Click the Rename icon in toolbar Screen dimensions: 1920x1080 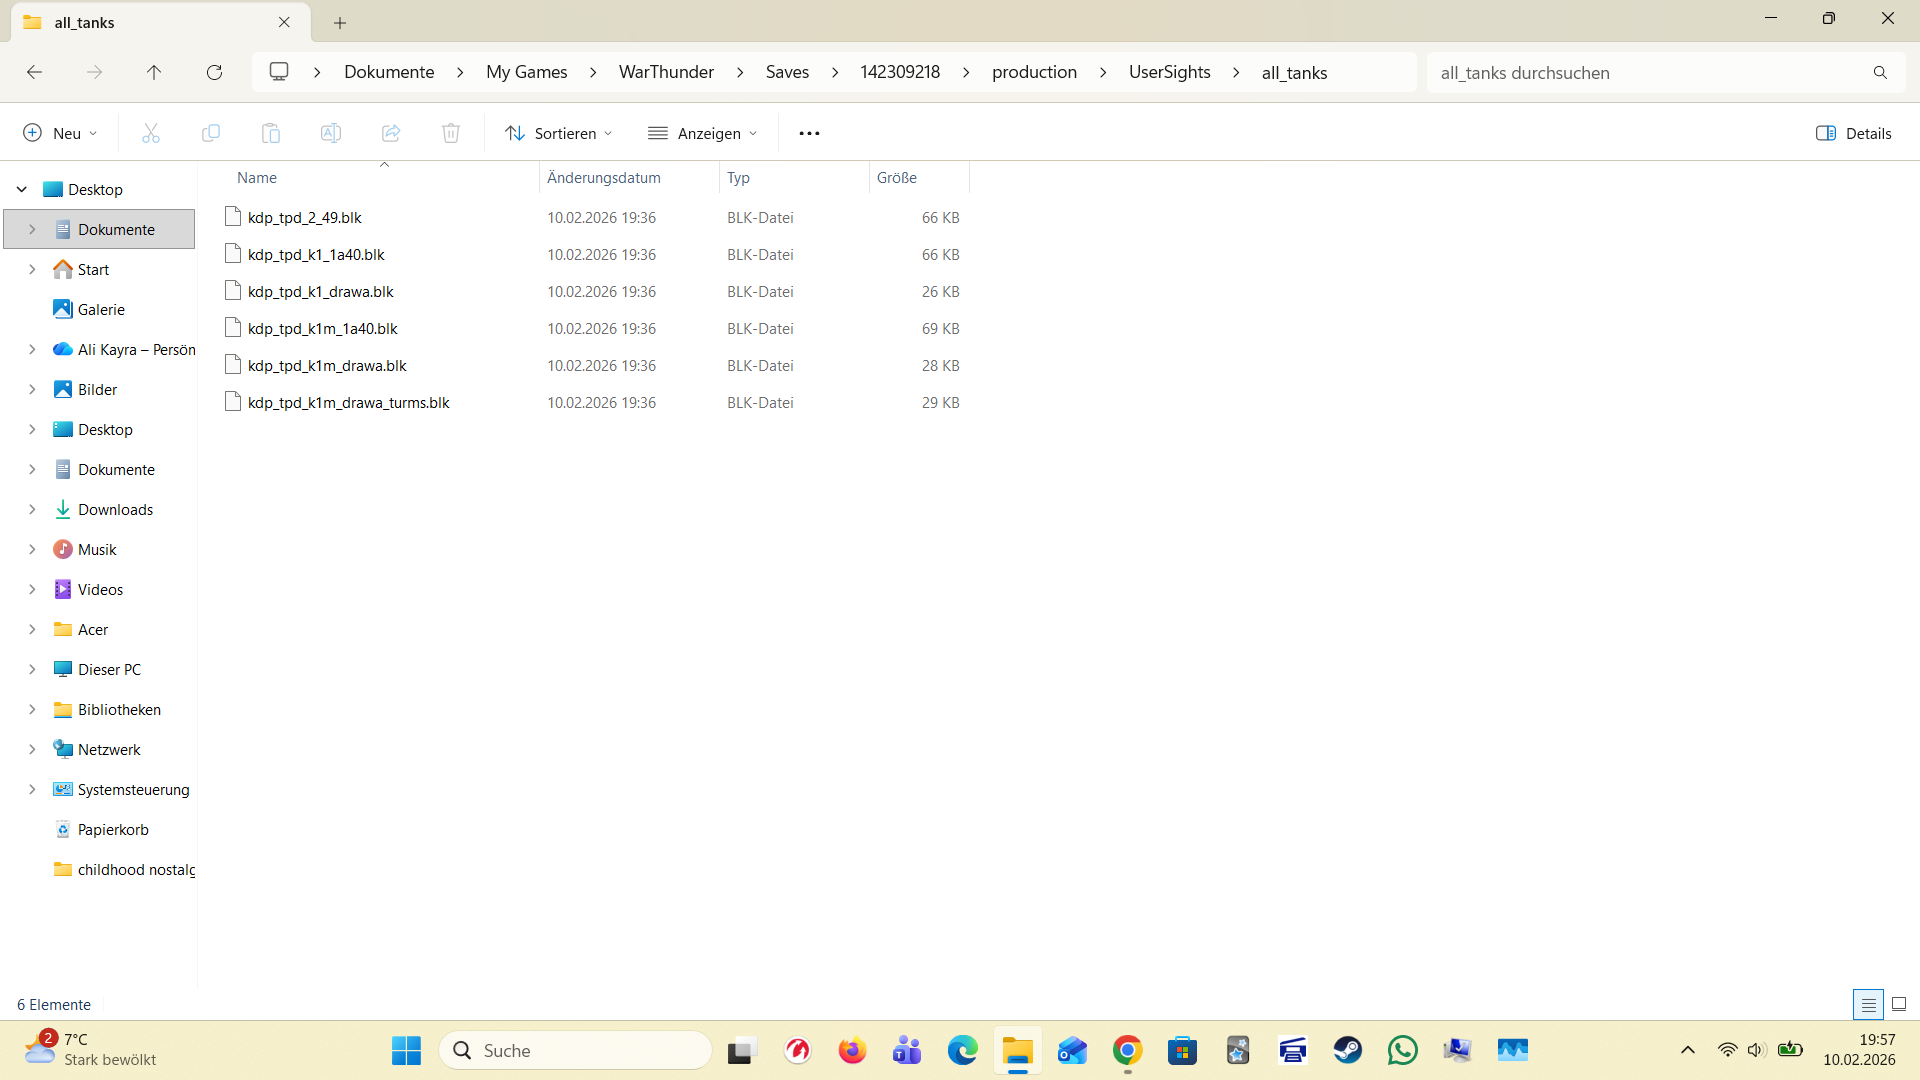(331, 133)
